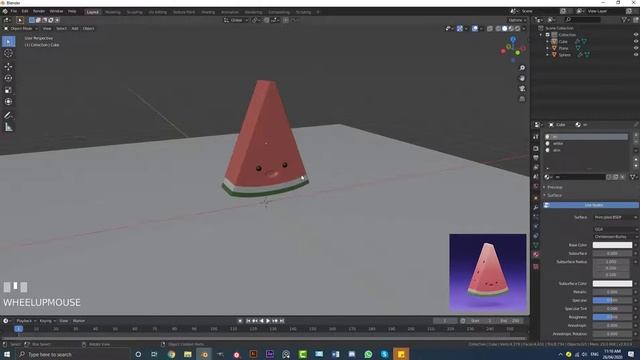Open the Object Mode dropdown
This screenshot has width=640, height=360.
pos(21,29)
